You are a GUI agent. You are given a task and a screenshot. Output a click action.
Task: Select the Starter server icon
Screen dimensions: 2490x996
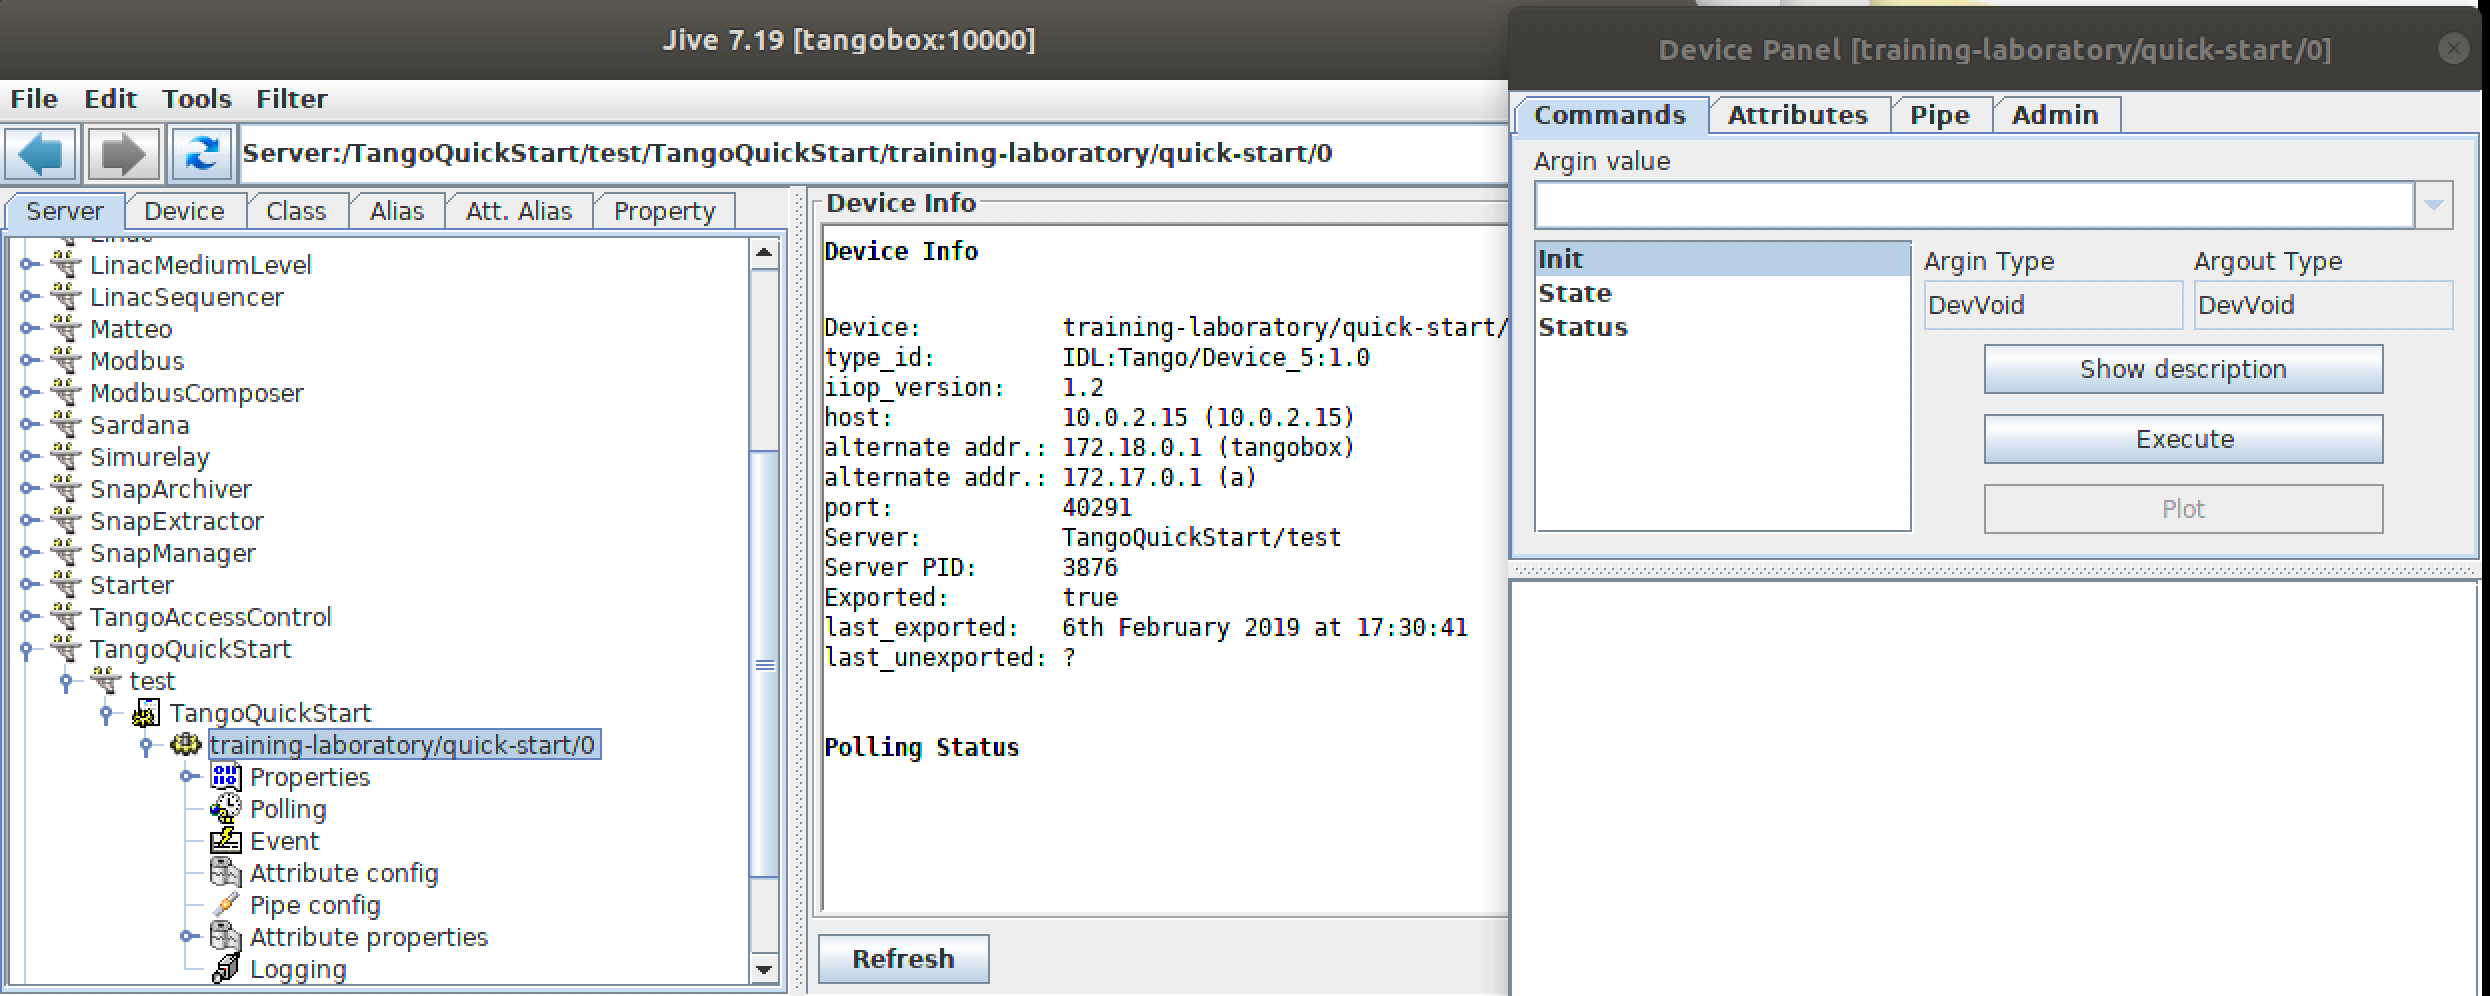coord(66,585)
